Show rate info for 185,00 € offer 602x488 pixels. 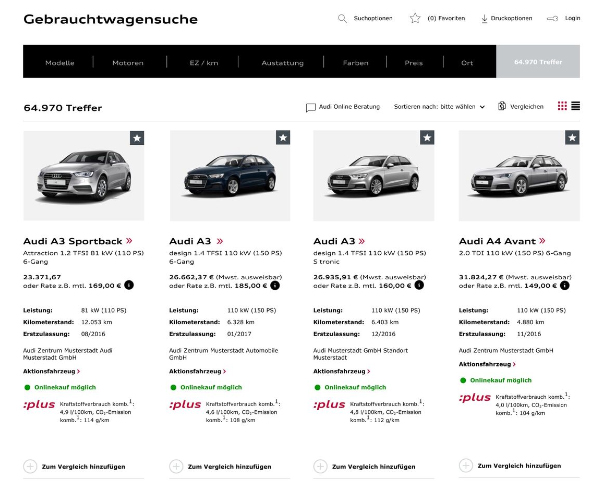click(275, 286)
